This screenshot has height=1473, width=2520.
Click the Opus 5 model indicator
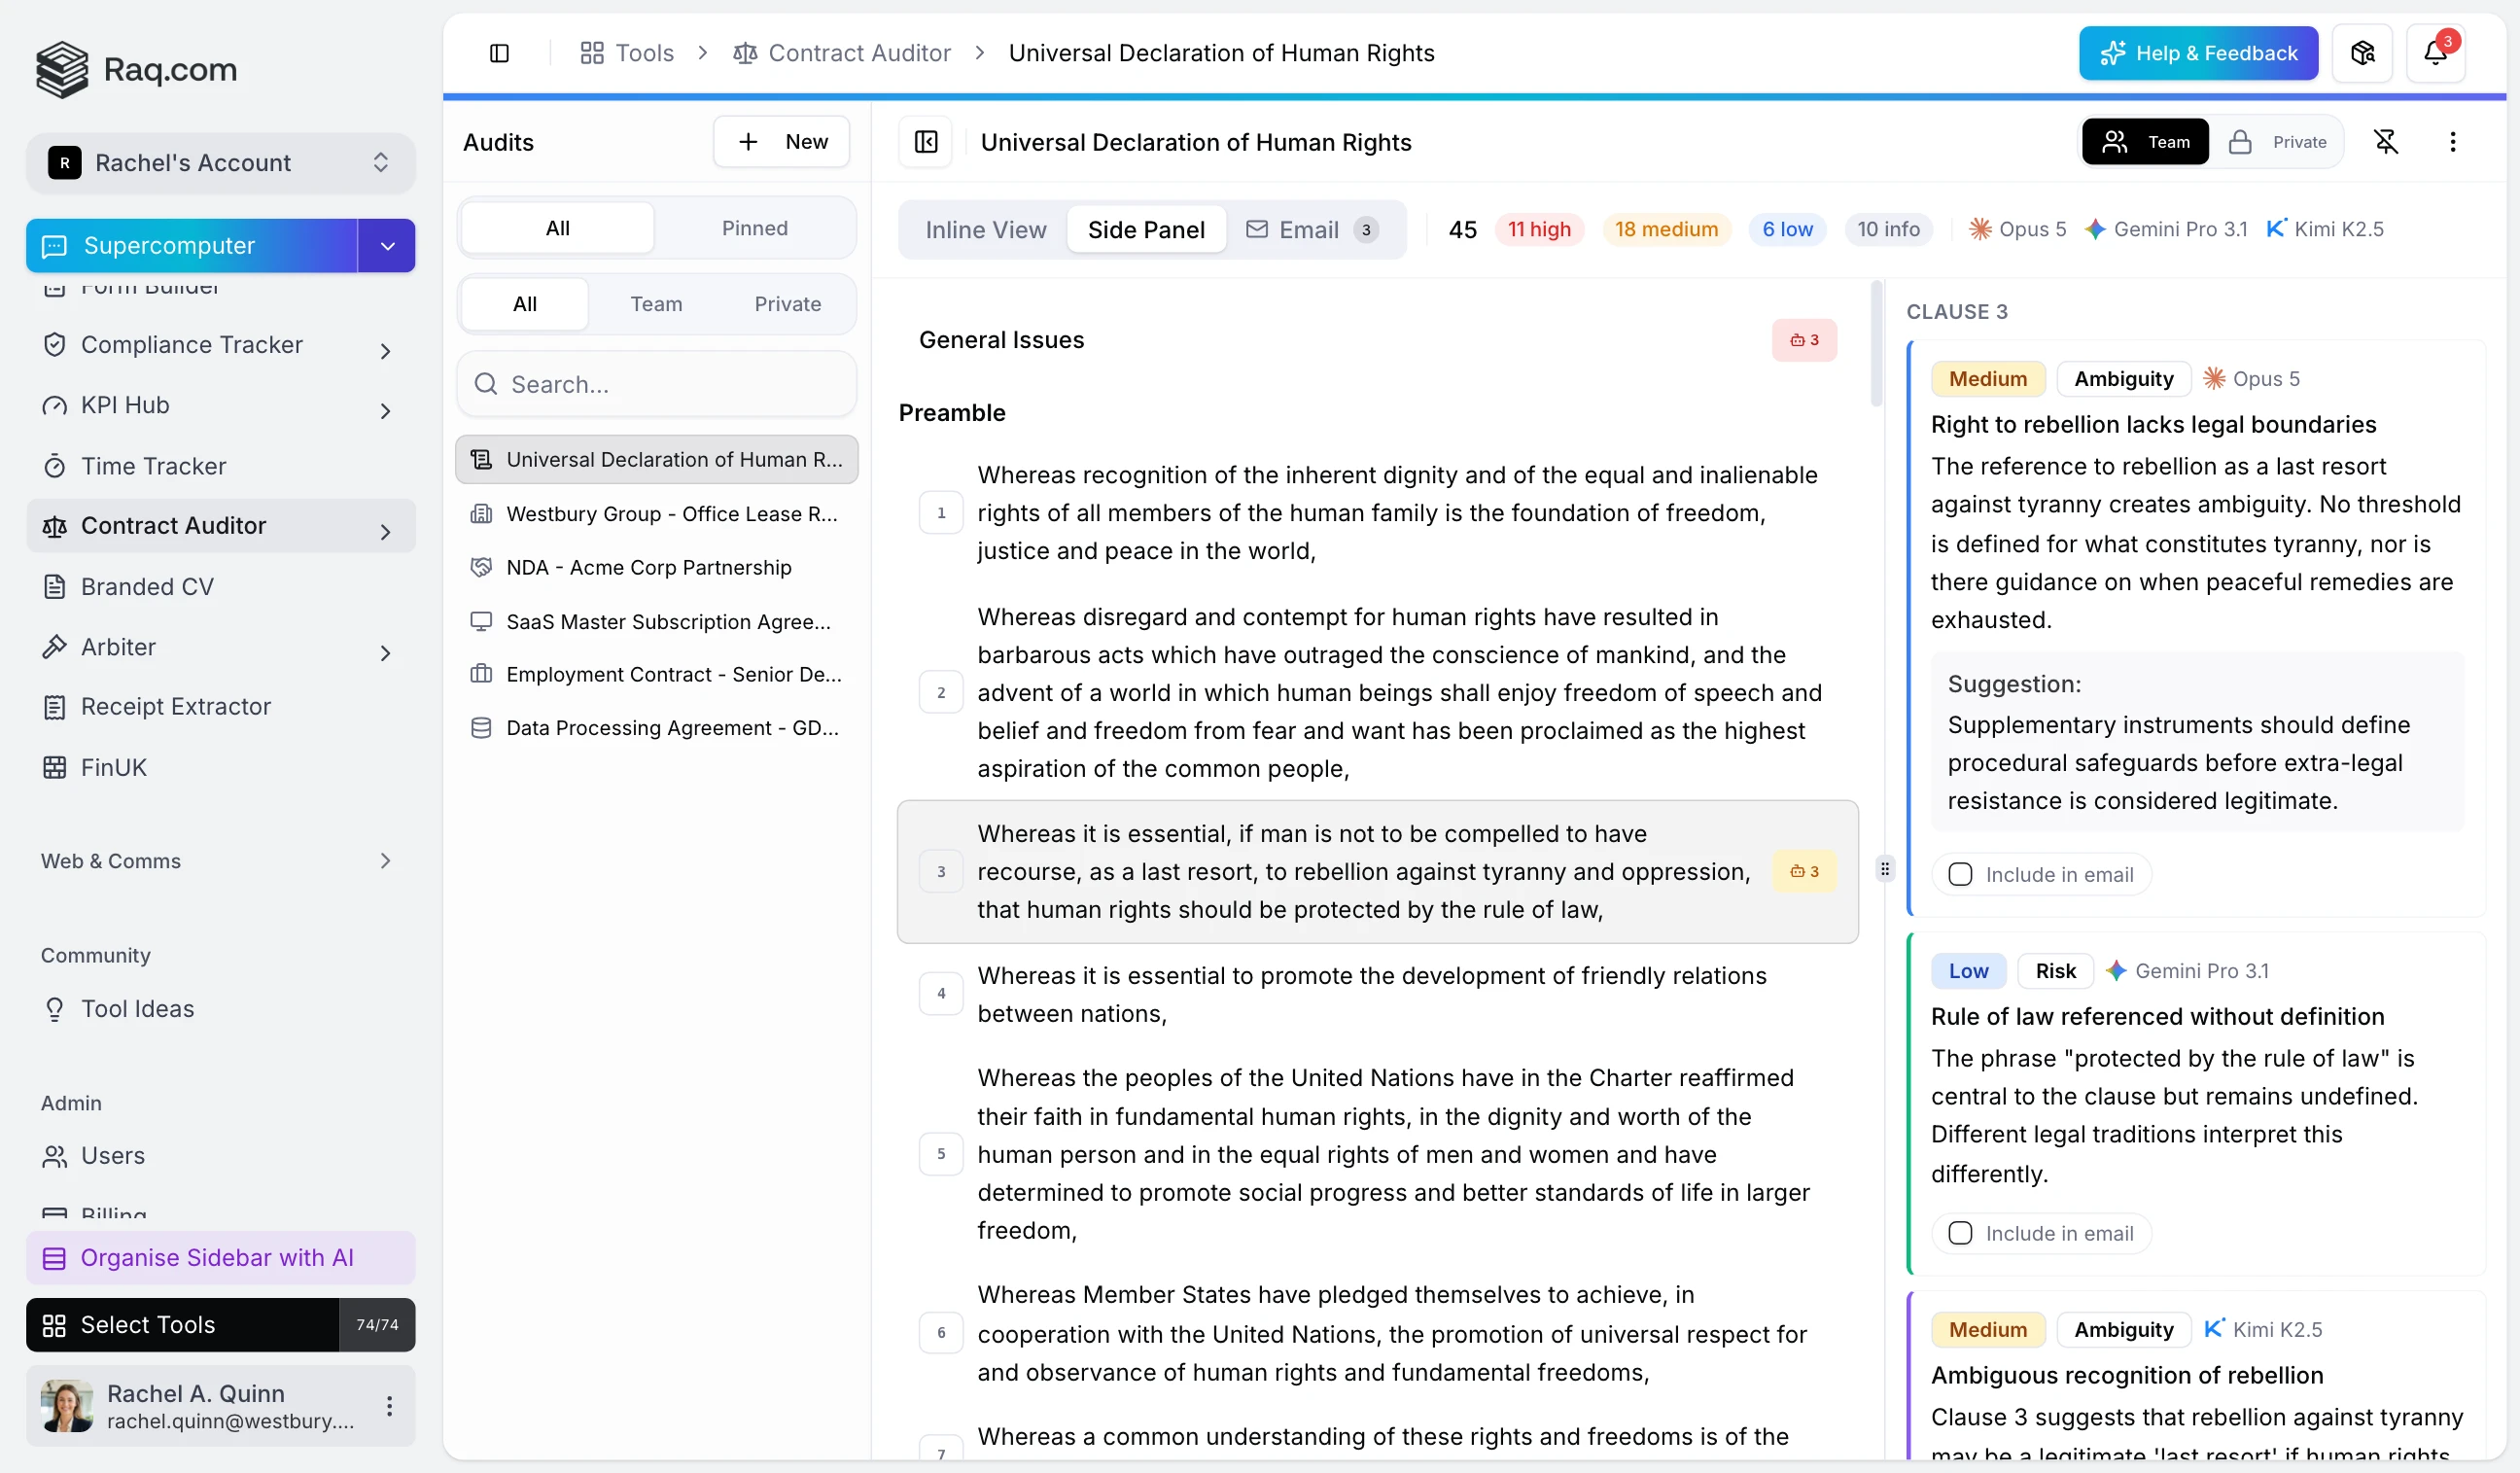[x=2018, y=229]
